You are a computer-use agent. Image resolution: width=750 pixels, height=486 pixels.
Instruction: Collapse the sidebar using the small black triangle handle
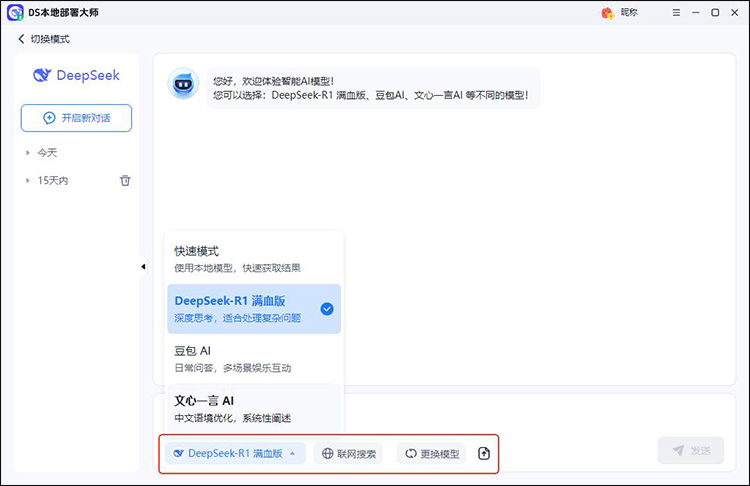143,266
